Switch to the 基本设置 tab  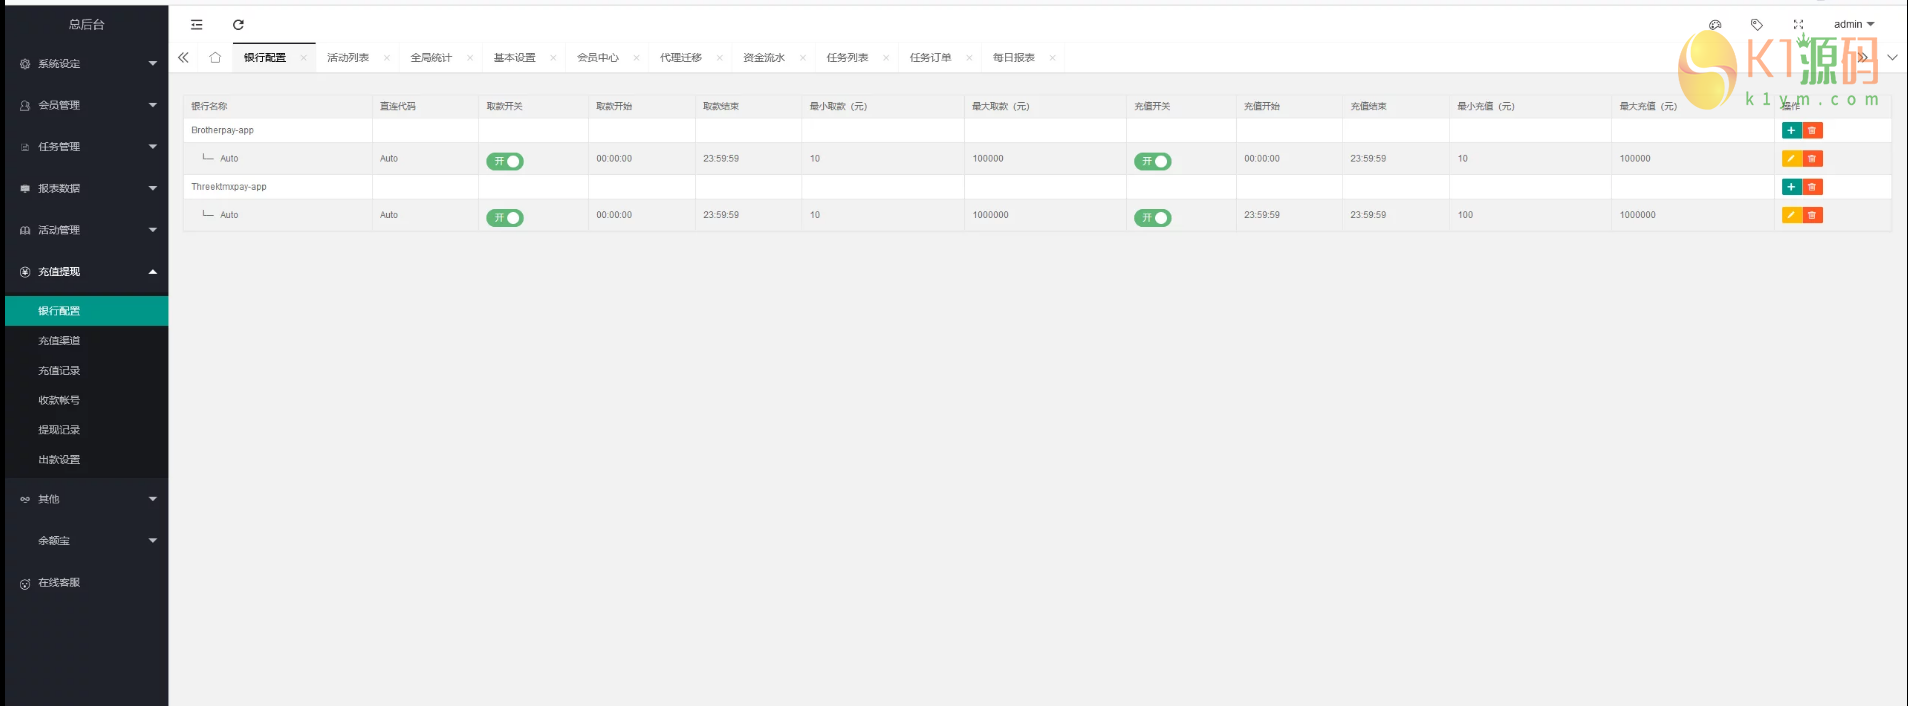pyautogui.click(x=514, y=58)
